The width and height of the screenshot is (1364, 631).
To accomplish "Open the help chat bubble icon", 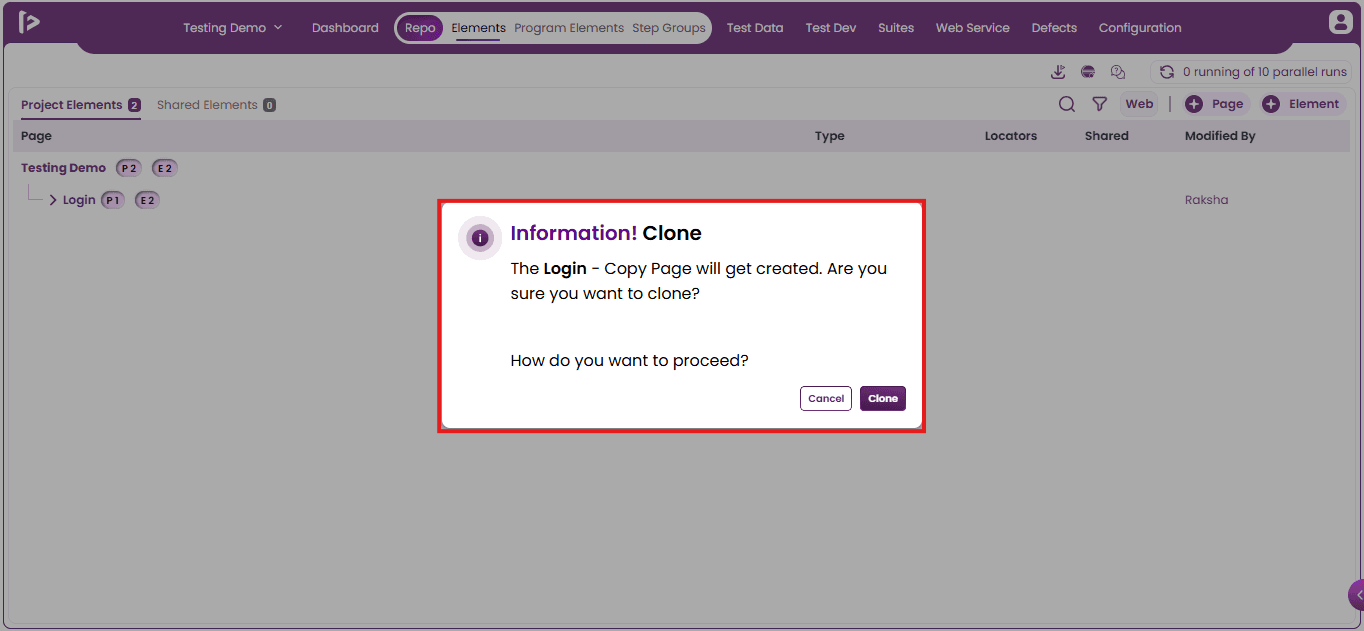I will 1118,72.
